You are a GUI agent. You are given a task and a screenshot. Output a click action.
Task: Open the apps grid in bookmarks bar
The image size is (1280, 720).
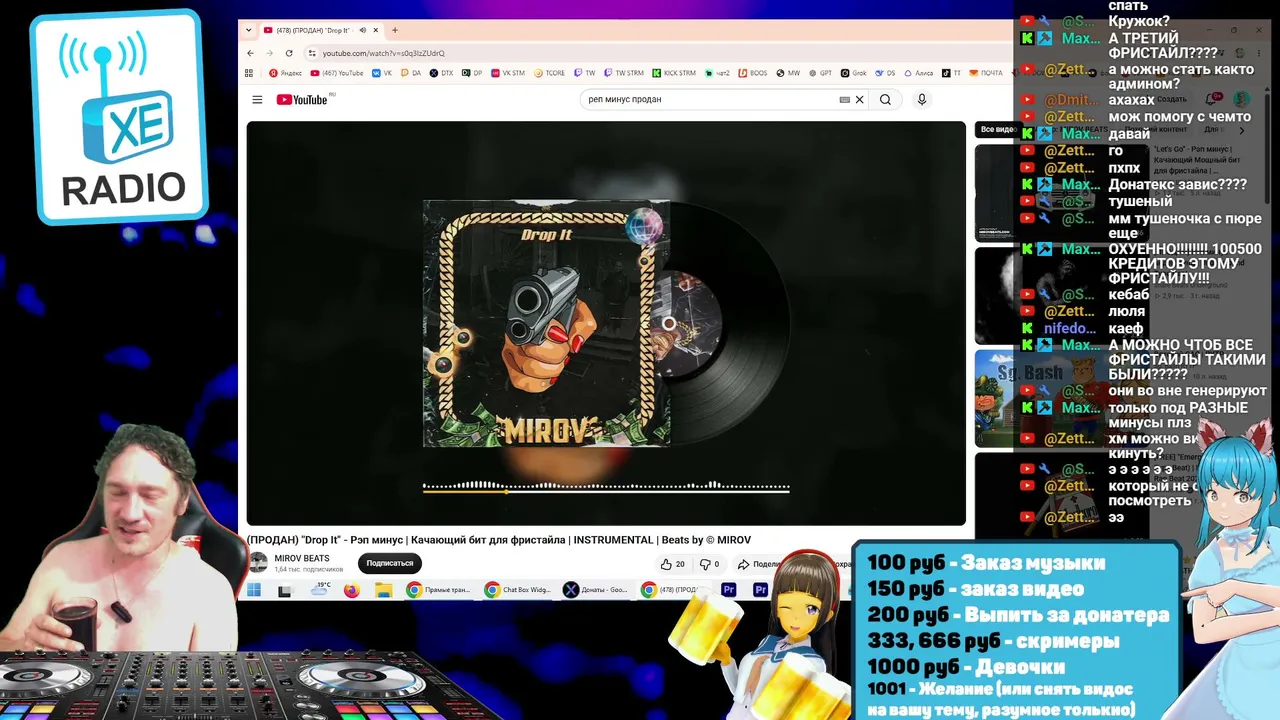[249, 73]
